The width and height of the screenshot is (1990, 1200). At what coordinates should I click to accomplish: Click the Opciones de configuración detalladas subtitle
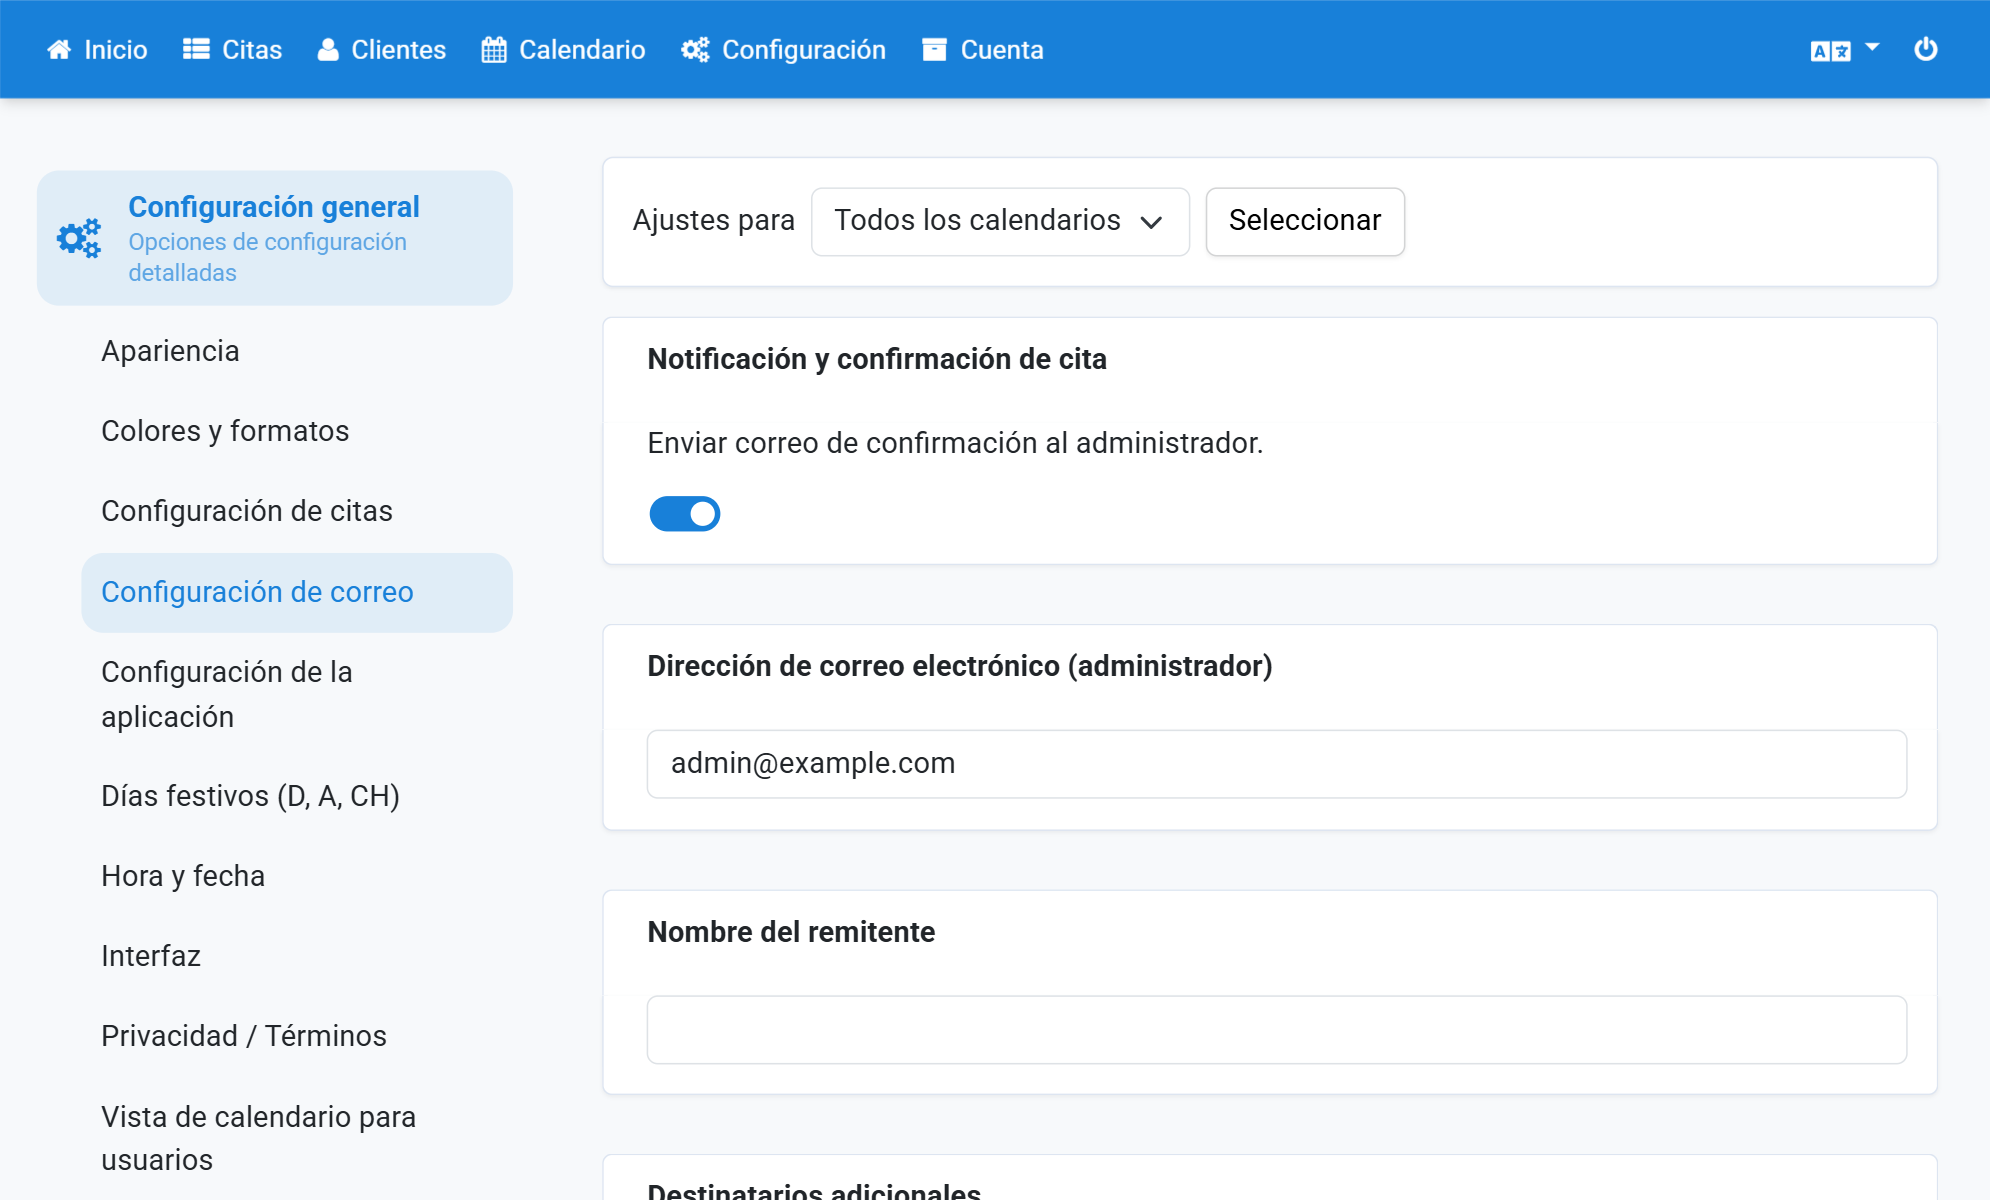(267, 257)
